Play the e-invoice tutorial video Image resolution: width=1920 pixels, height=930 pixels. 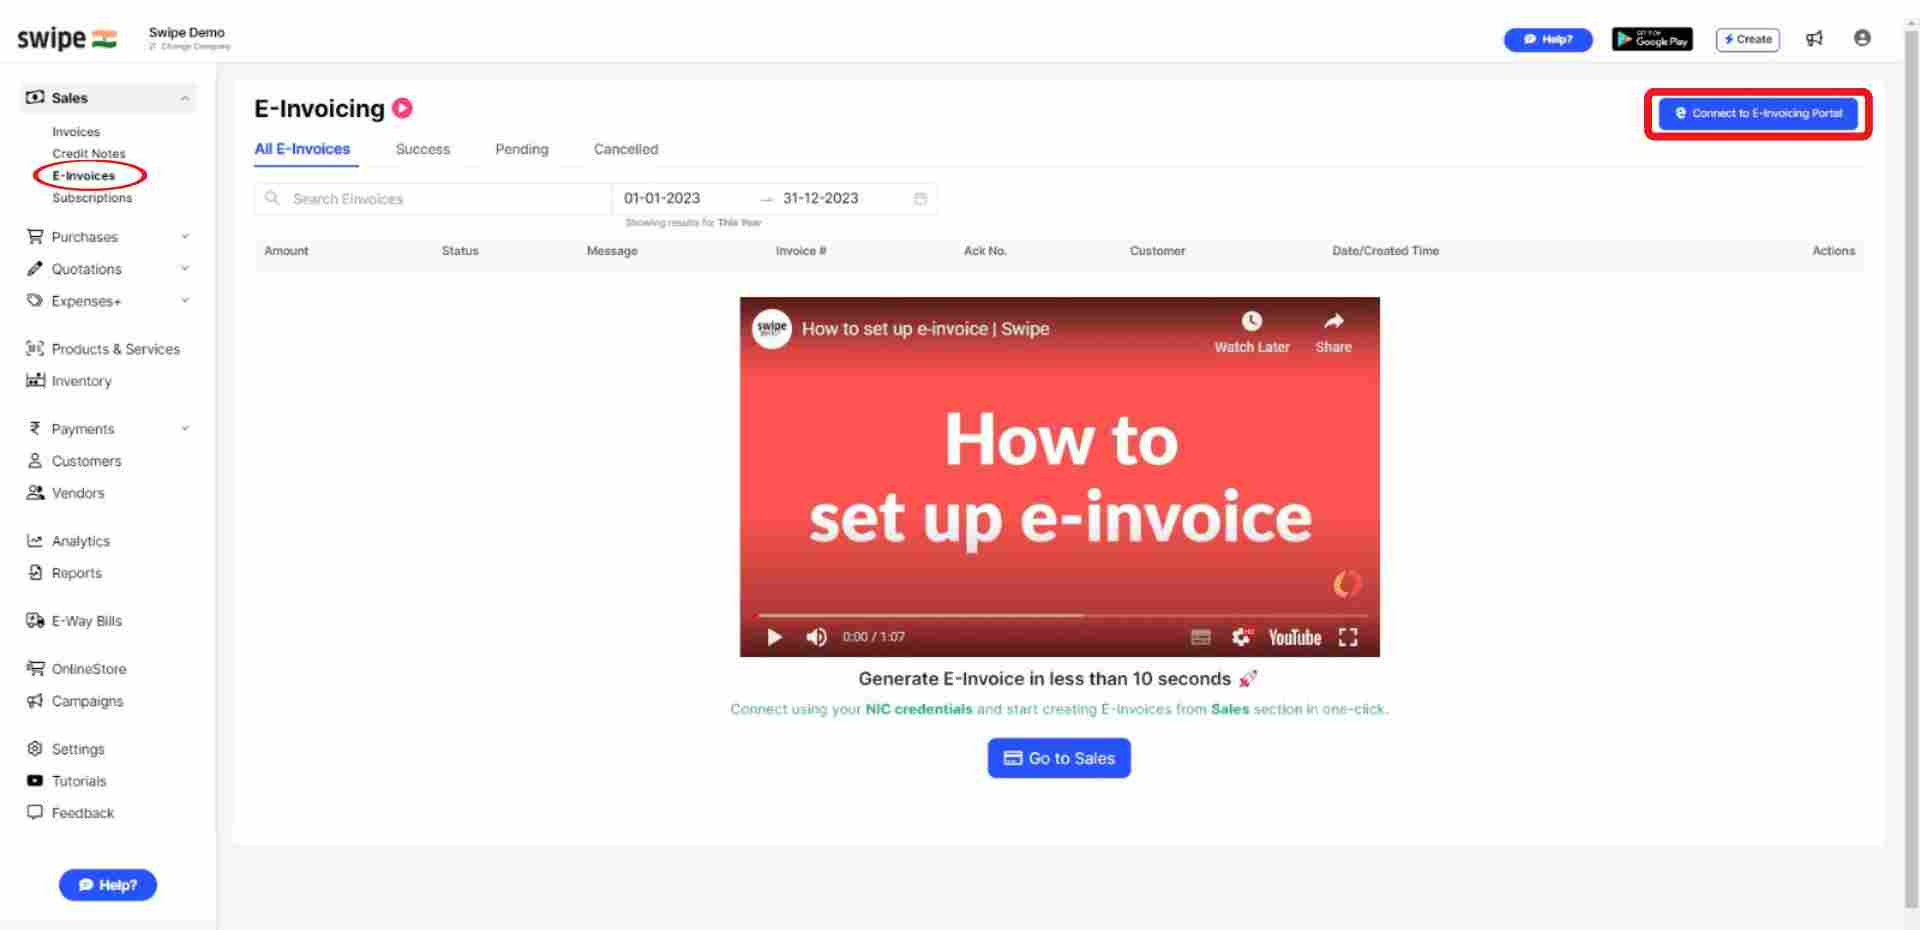(774, 637)
